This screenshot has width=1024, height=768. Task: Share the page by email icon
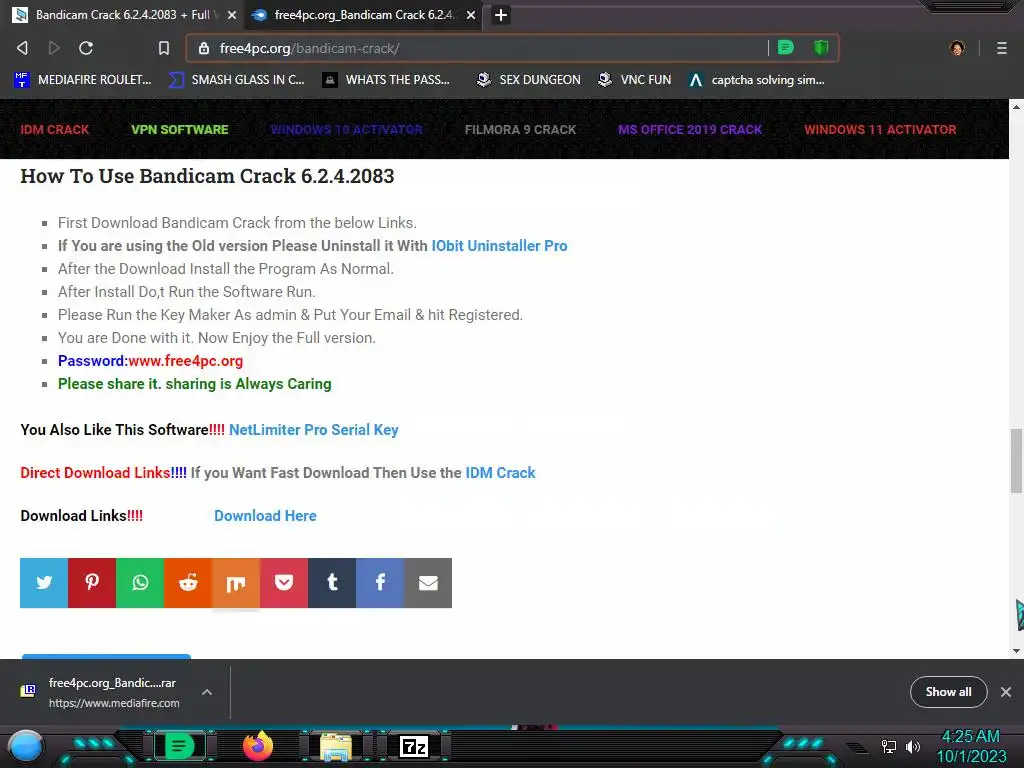pyautogui.click(x=428, y=583)
